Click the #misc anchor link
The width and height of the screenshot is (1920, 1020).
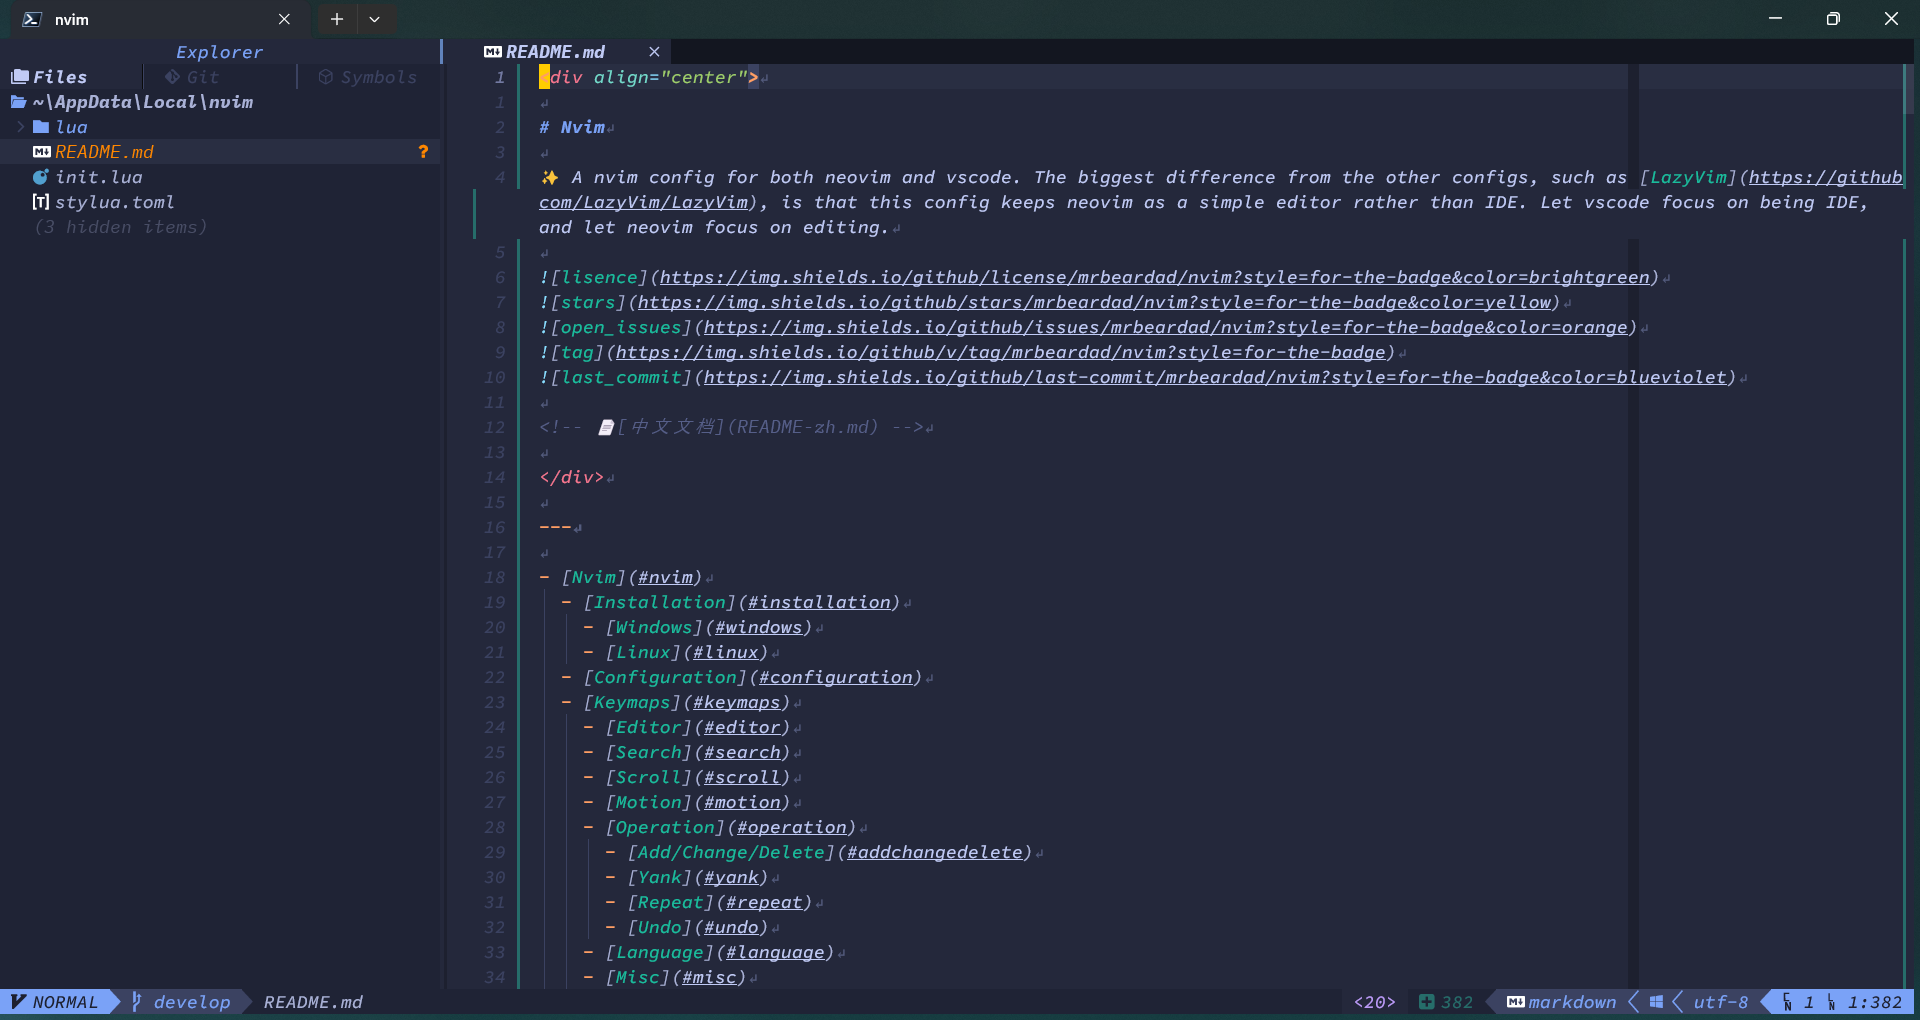coord(709,977)
